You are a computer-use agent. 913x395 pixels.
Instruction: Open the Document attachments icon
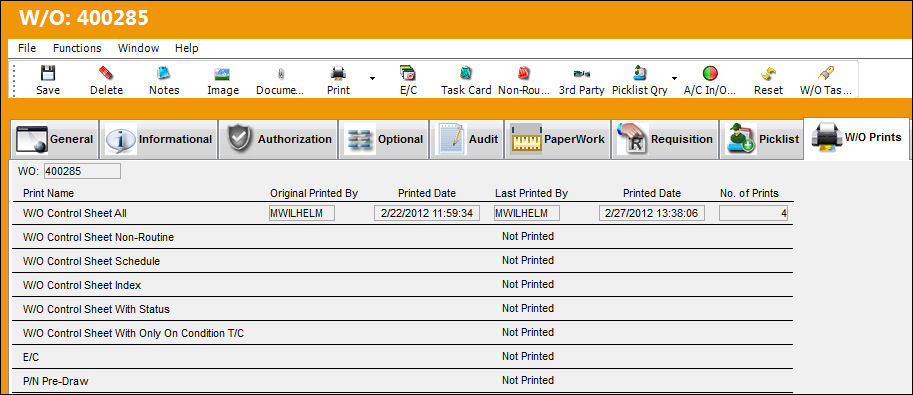[x=281, y=74]
